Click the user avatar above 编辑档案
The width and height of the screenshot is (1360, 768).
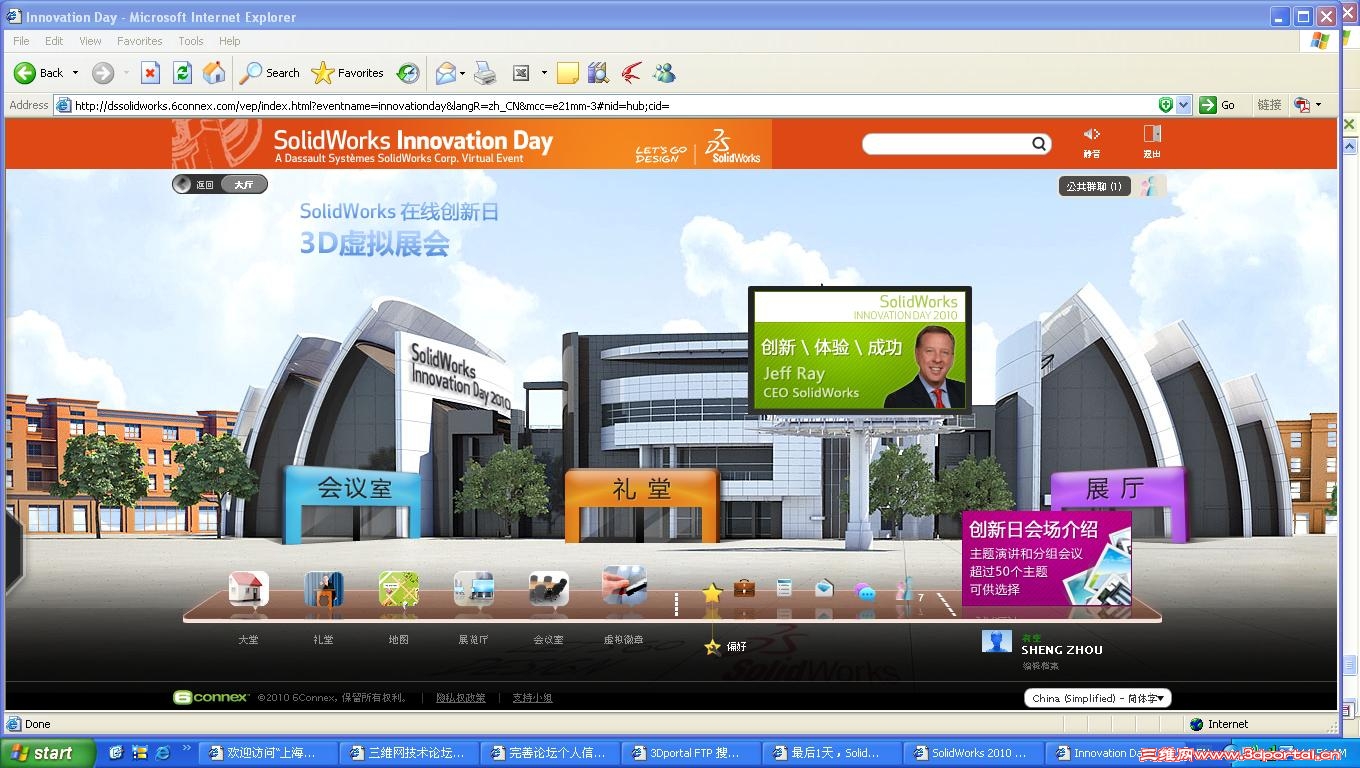(x=997, y=641)
